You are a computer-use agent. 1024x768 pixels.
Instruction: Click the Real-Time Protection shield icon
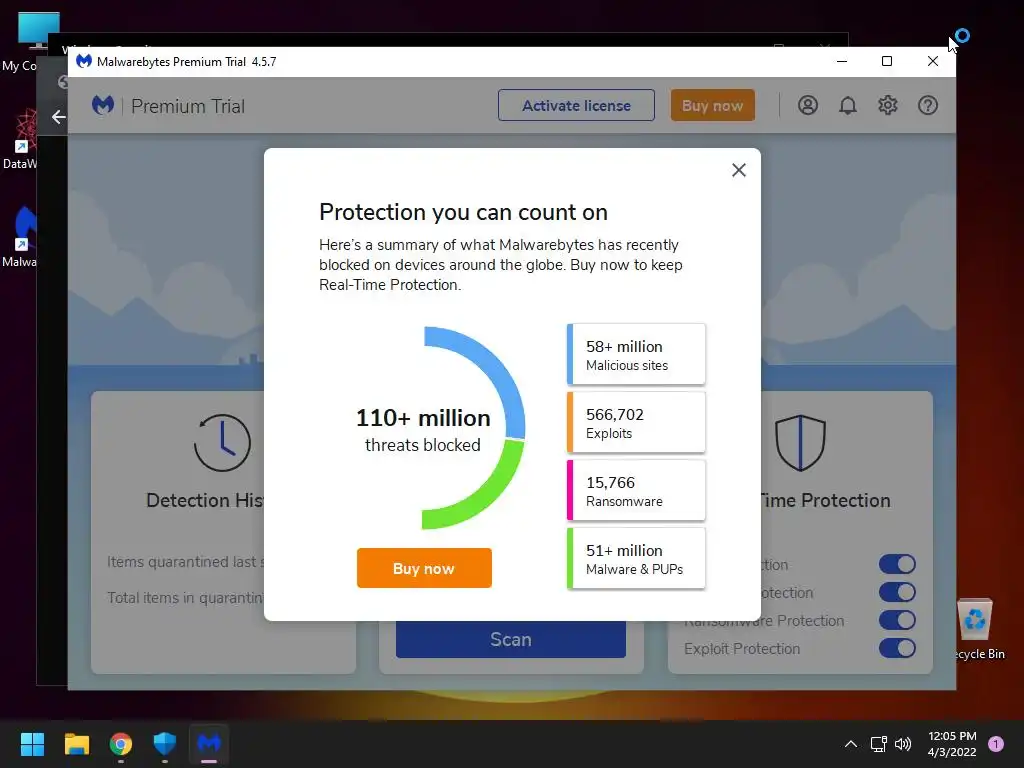click(x=800, y=443)
